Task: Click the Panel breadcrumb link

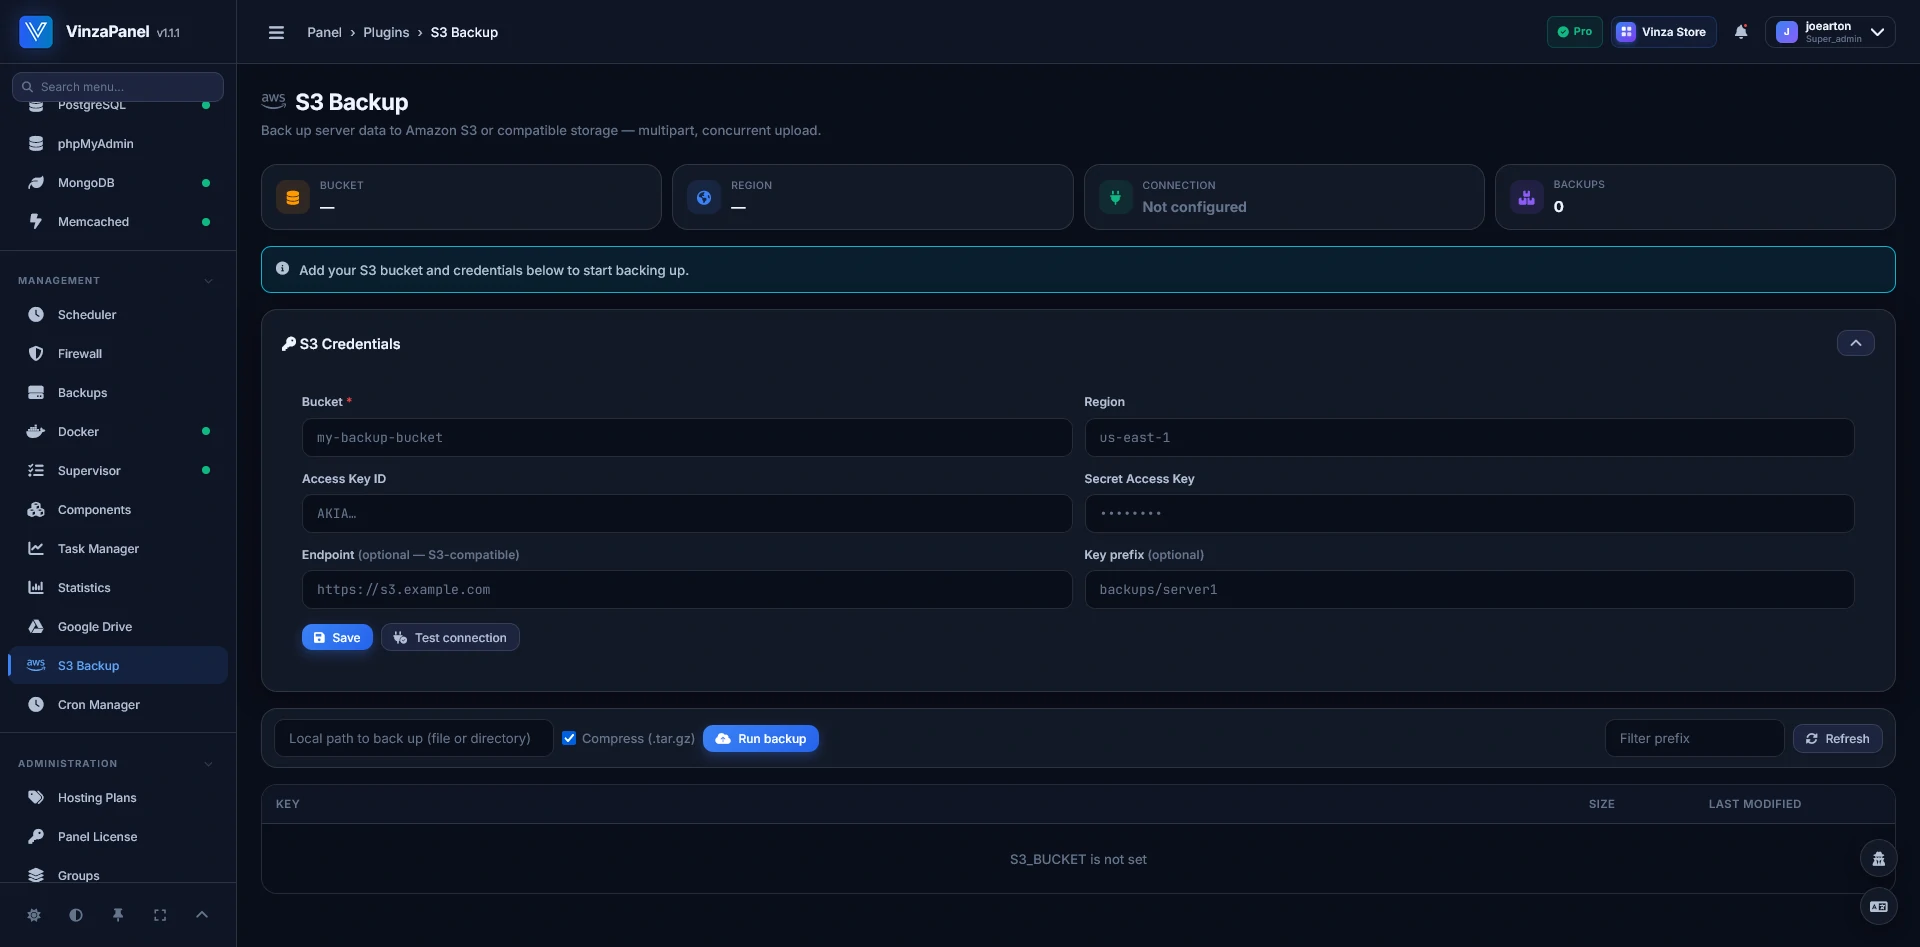Action: click(x=324, y=32)
